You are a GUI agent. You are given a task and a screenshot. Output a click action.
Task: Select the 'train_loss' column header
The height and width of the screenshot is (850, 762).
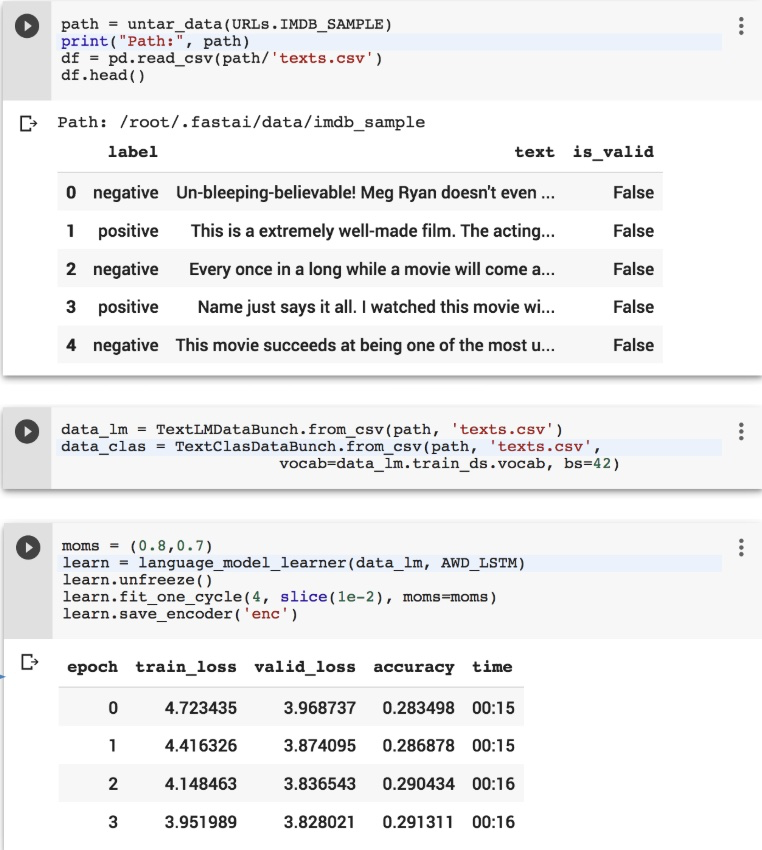[186, 667]
